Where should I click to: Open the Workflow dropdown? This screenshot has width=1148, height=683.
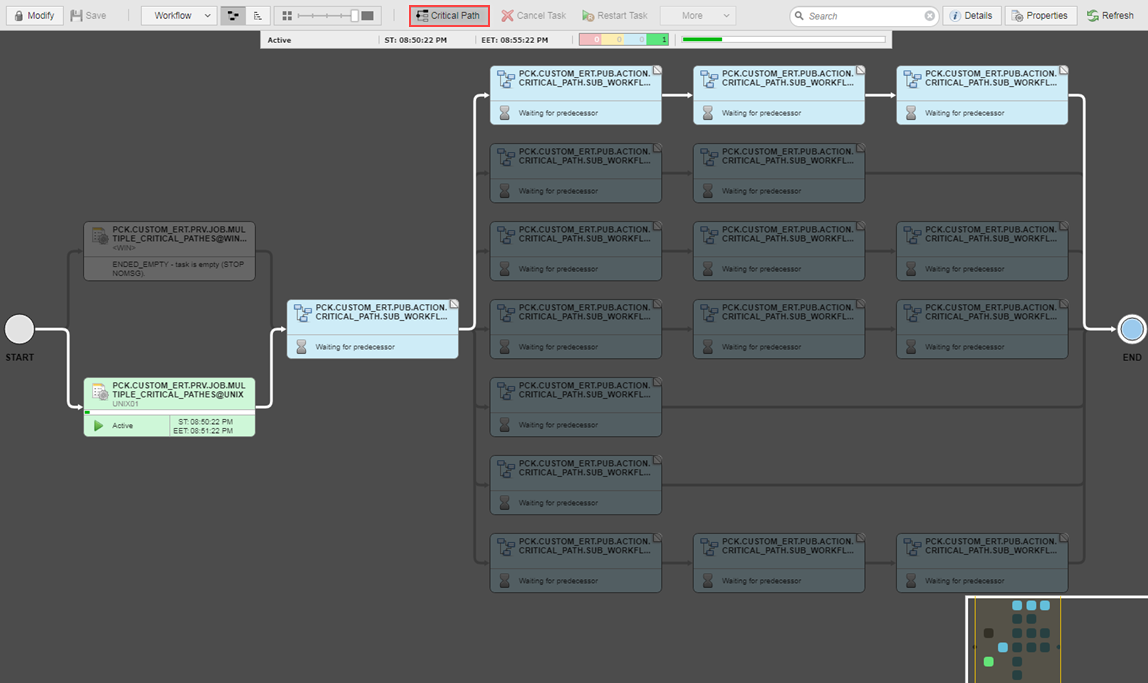pos(179,15)
